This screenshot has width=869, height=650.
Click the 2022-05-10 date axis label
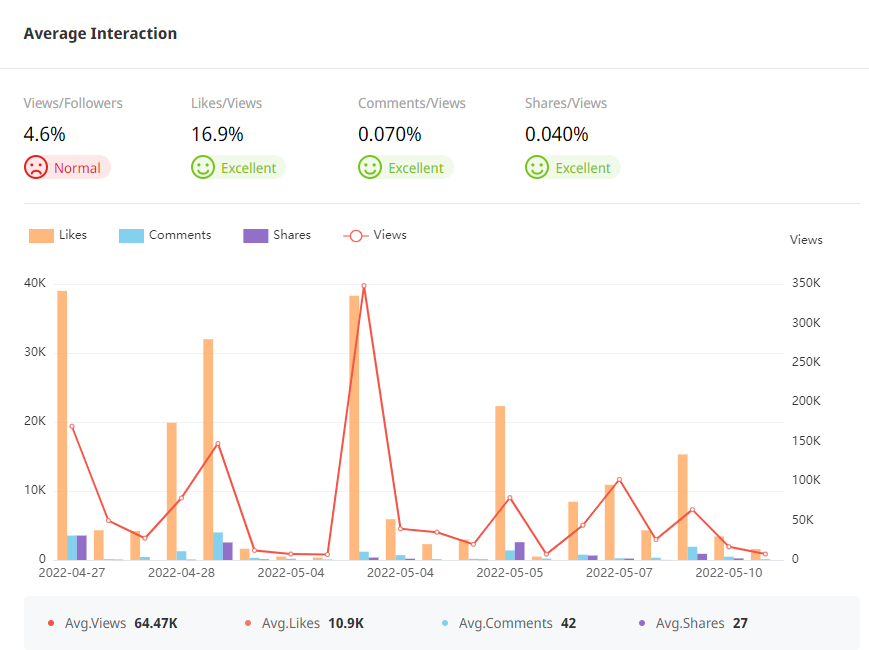tap(728, 574)
